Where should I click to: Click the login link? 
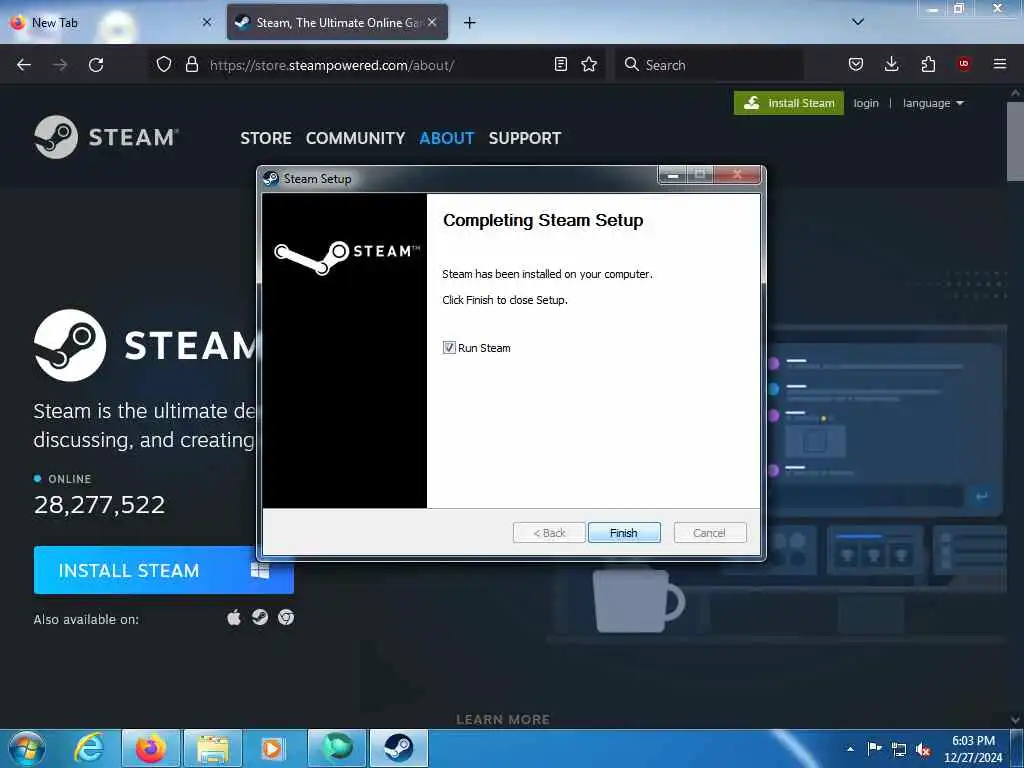866,103
